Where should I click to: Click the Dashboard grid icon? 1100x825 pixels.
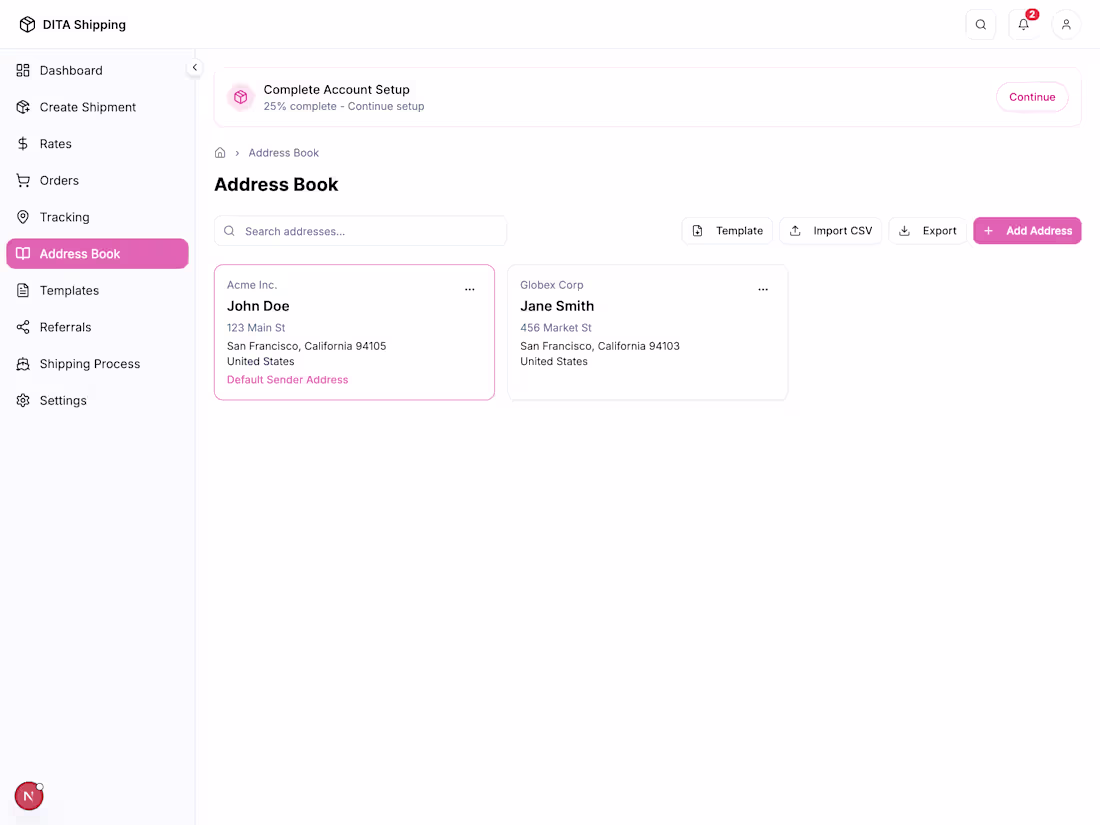23,70
